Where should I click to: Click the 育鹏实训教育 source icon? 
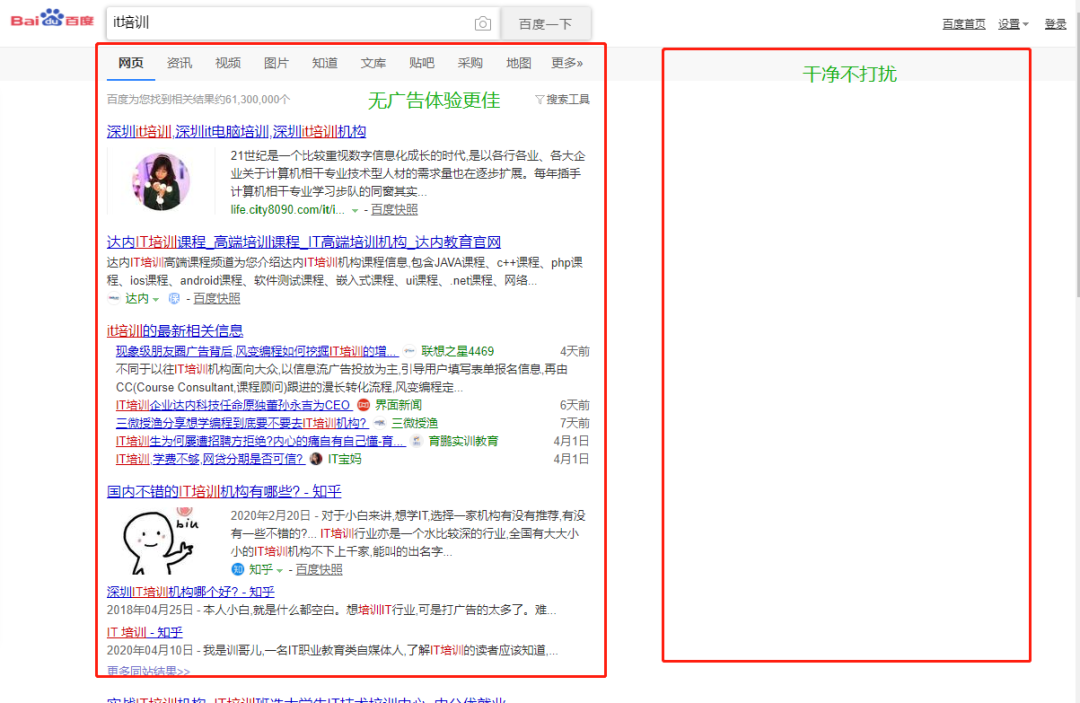pos(417,441)
